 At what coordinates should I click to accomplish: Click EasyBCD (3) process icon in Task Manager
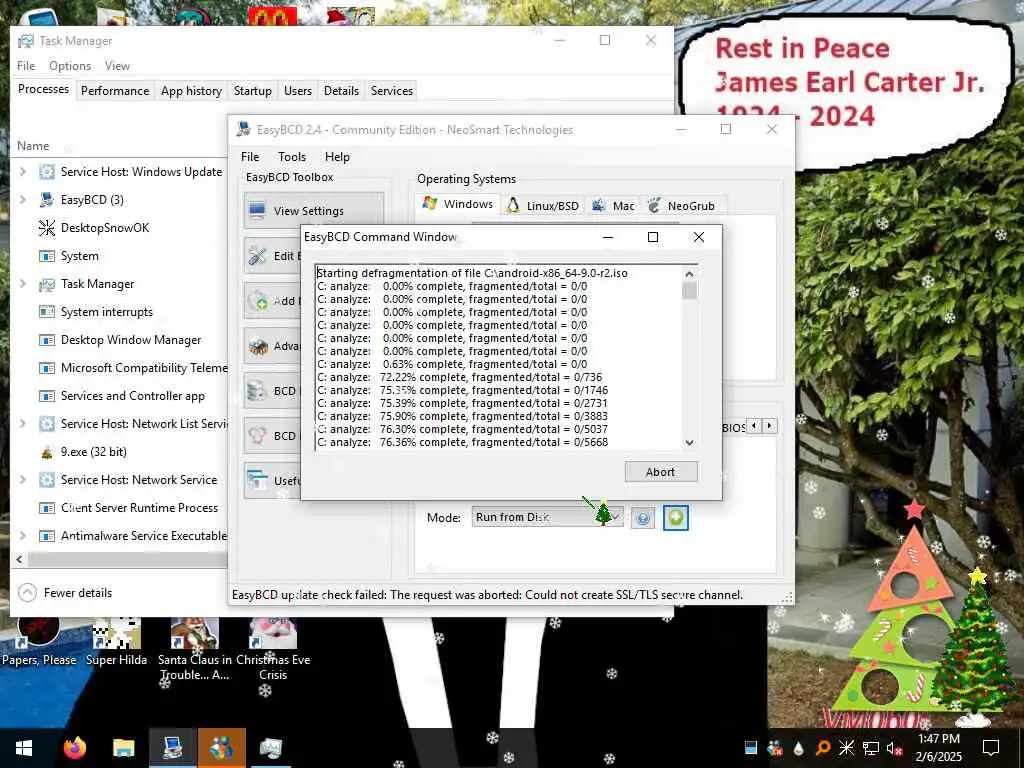[x=46, y=199]
